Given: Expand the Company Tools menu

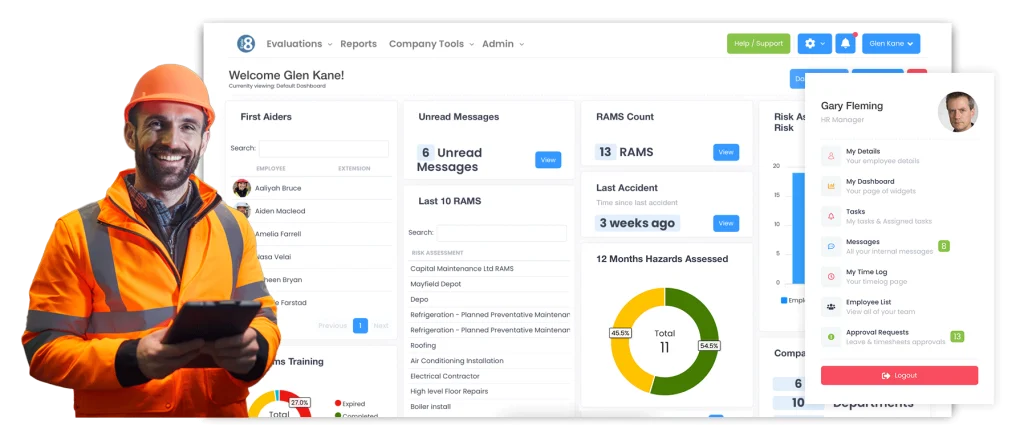Looking at the screenshot, I should pyautogui.click(x=431, y=44).
